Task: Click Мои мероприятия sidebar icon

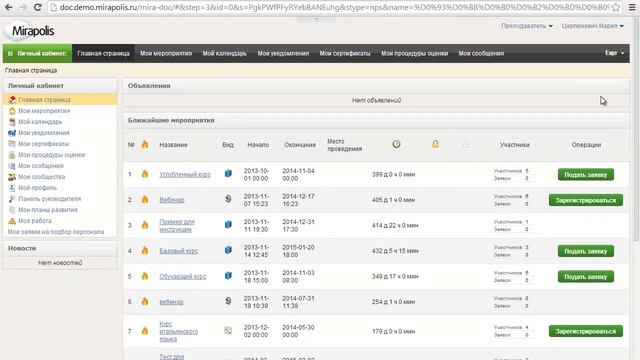Action: click(12, 111)
